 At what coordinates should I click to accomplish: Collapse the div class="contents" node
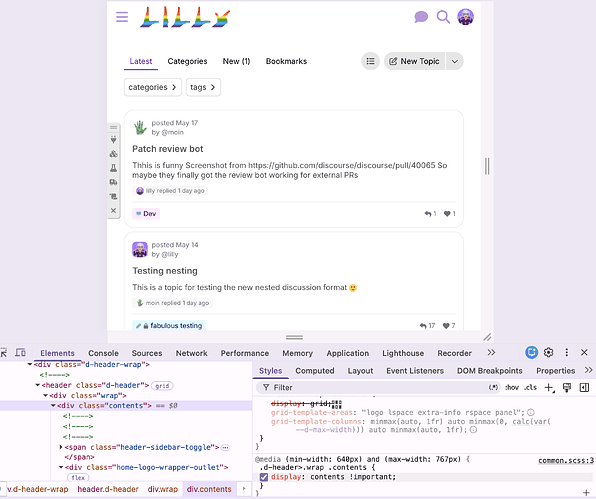[x=53, y=406]
